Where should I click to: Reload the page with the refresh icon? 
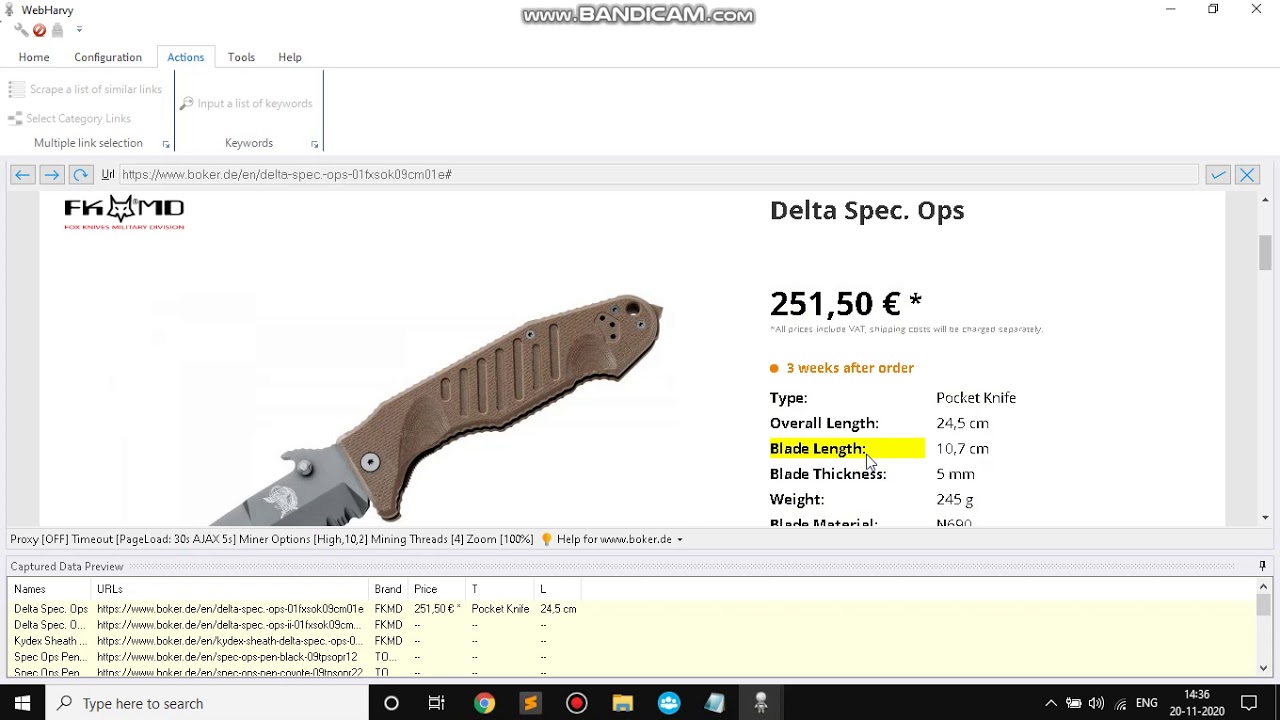point(81,175)
